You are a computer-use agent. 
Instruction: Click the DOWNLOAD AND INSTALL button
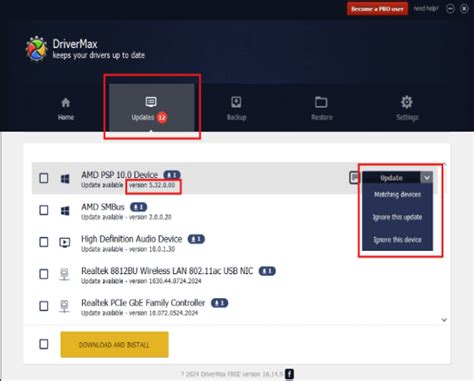[x=114, y=345]
